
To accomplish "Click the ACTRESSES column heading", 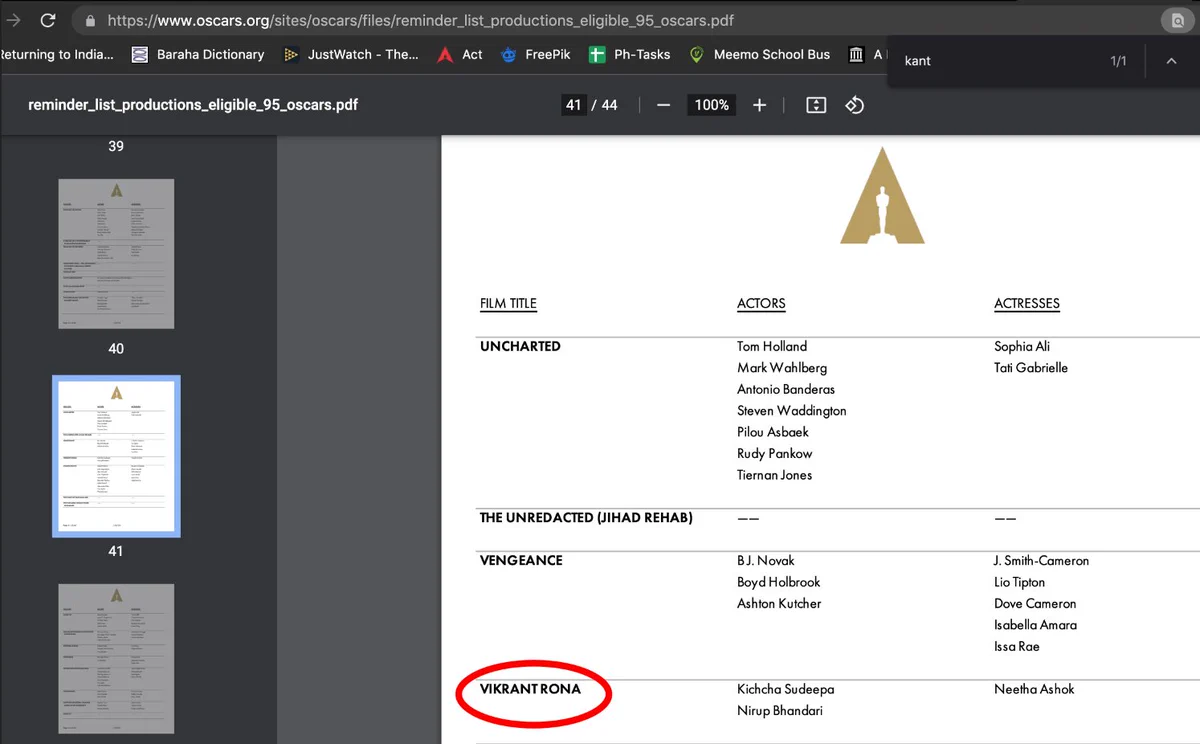I will coord(1027,304).
